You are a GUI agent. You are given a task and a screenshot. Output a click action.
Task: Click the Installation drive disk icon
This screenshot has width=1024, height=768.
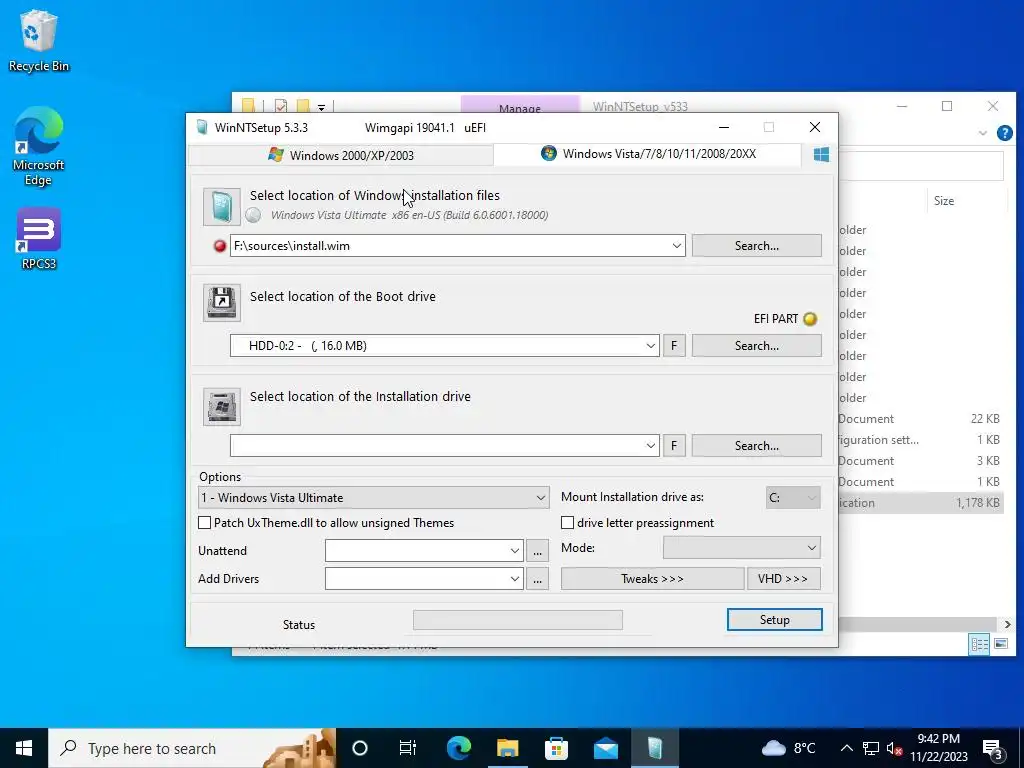pyautogui.click(x=221, y=407)
